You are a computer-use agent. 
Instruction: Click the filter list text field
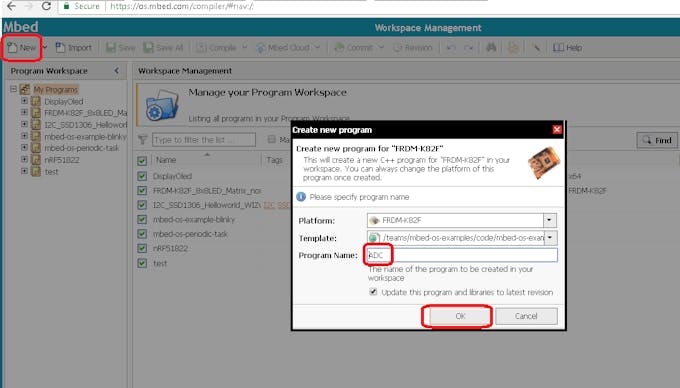(204, 140)
